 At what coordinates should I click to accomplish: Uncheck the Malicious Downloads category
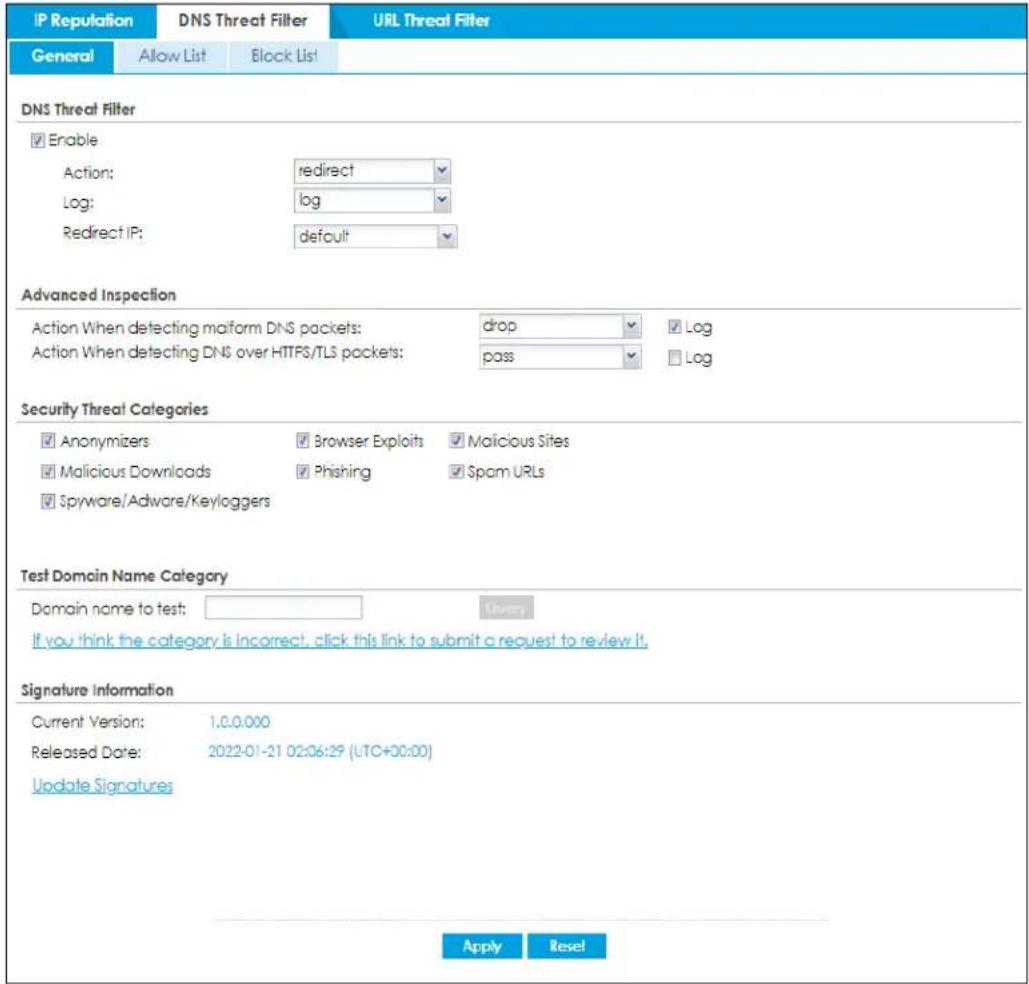tap(48, 471)
